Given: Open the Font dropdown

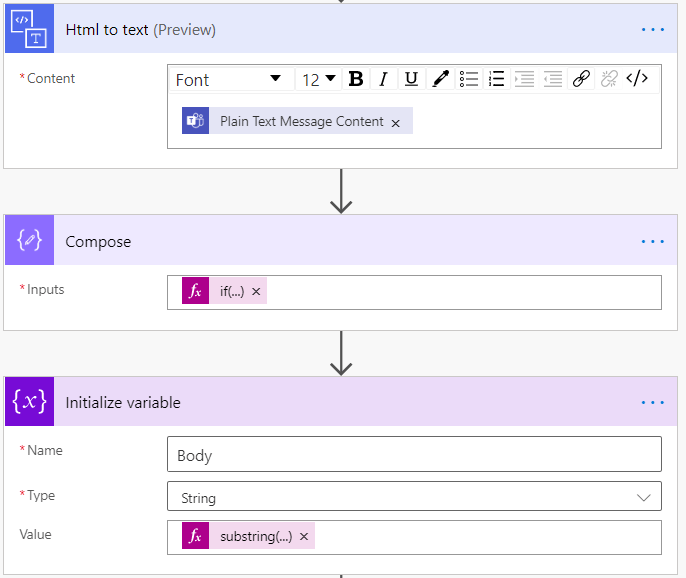Looking at the screenshot, I should [x=229, y=80].
